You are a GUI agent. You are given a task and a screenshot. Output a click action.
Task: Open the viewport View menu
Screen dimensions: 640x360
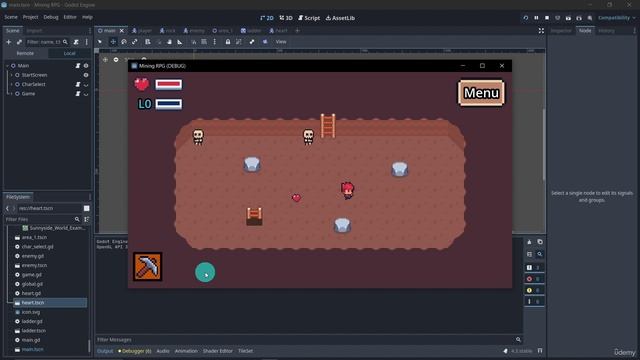281,42
